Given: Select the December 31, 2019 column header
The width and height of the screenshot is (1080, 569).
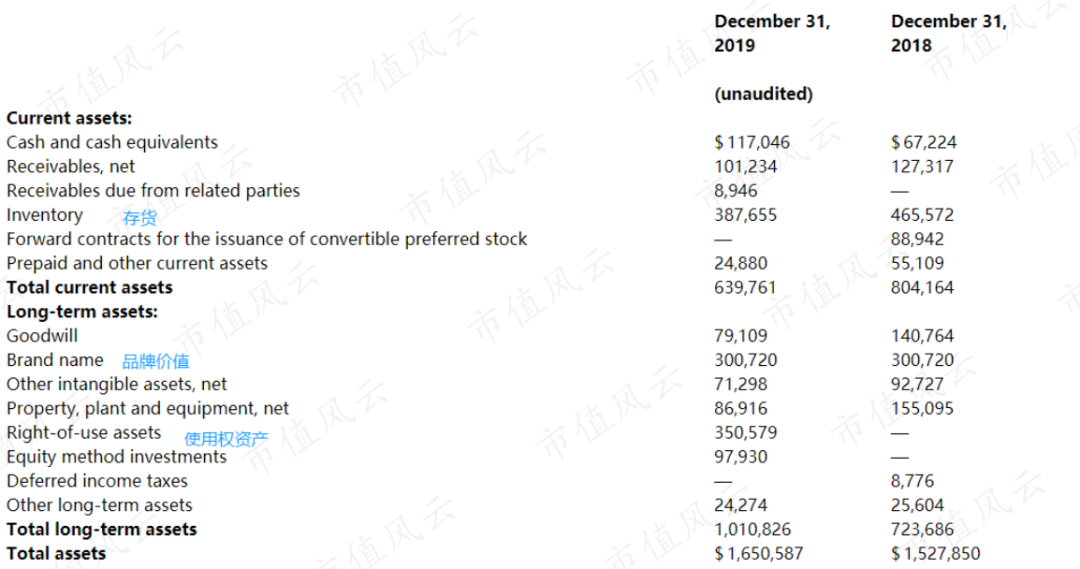Looking at the screenshot, I should pos(772,33).
